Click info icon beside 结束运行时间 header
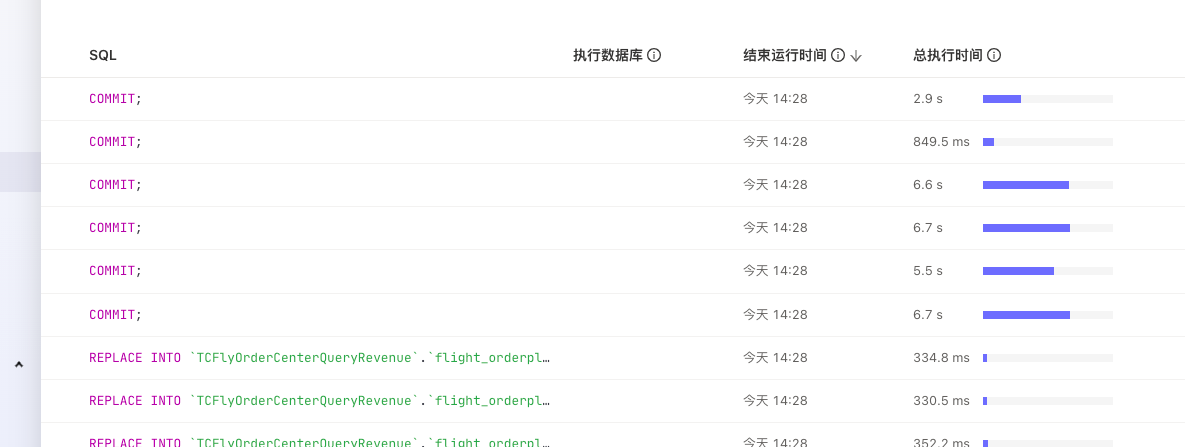The height and width of the screenshot is (447, 1185). coord(838,56)
